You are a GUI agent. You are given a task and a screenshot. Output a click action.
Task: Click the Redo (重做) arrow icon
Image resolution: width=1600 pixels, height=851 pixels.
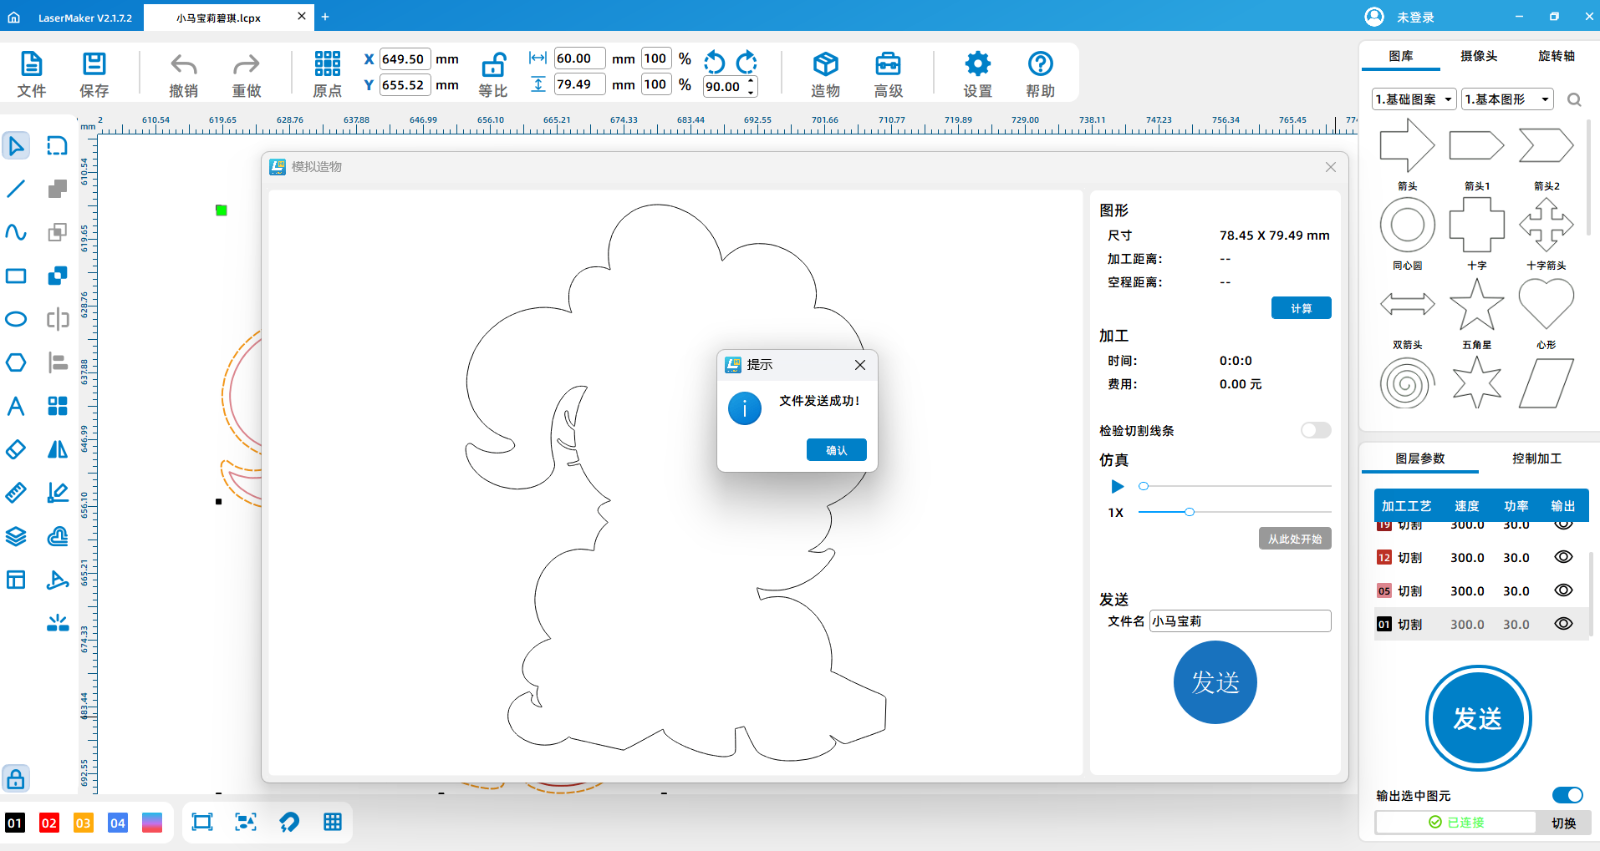[x=246, y=66]
